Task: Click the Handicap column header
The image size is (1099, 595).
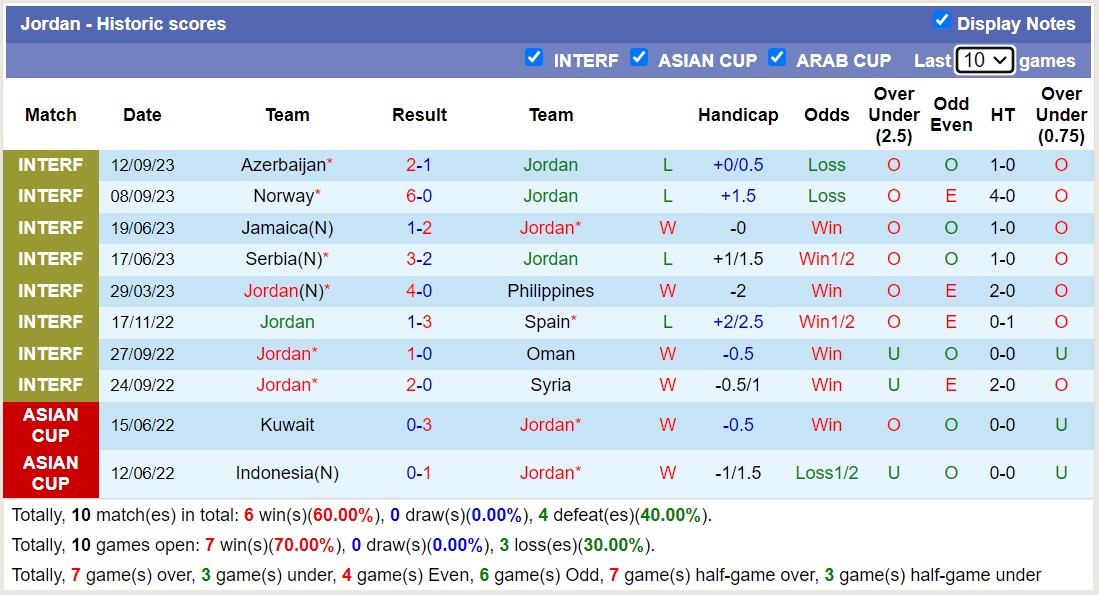Action: coord(738,115)
